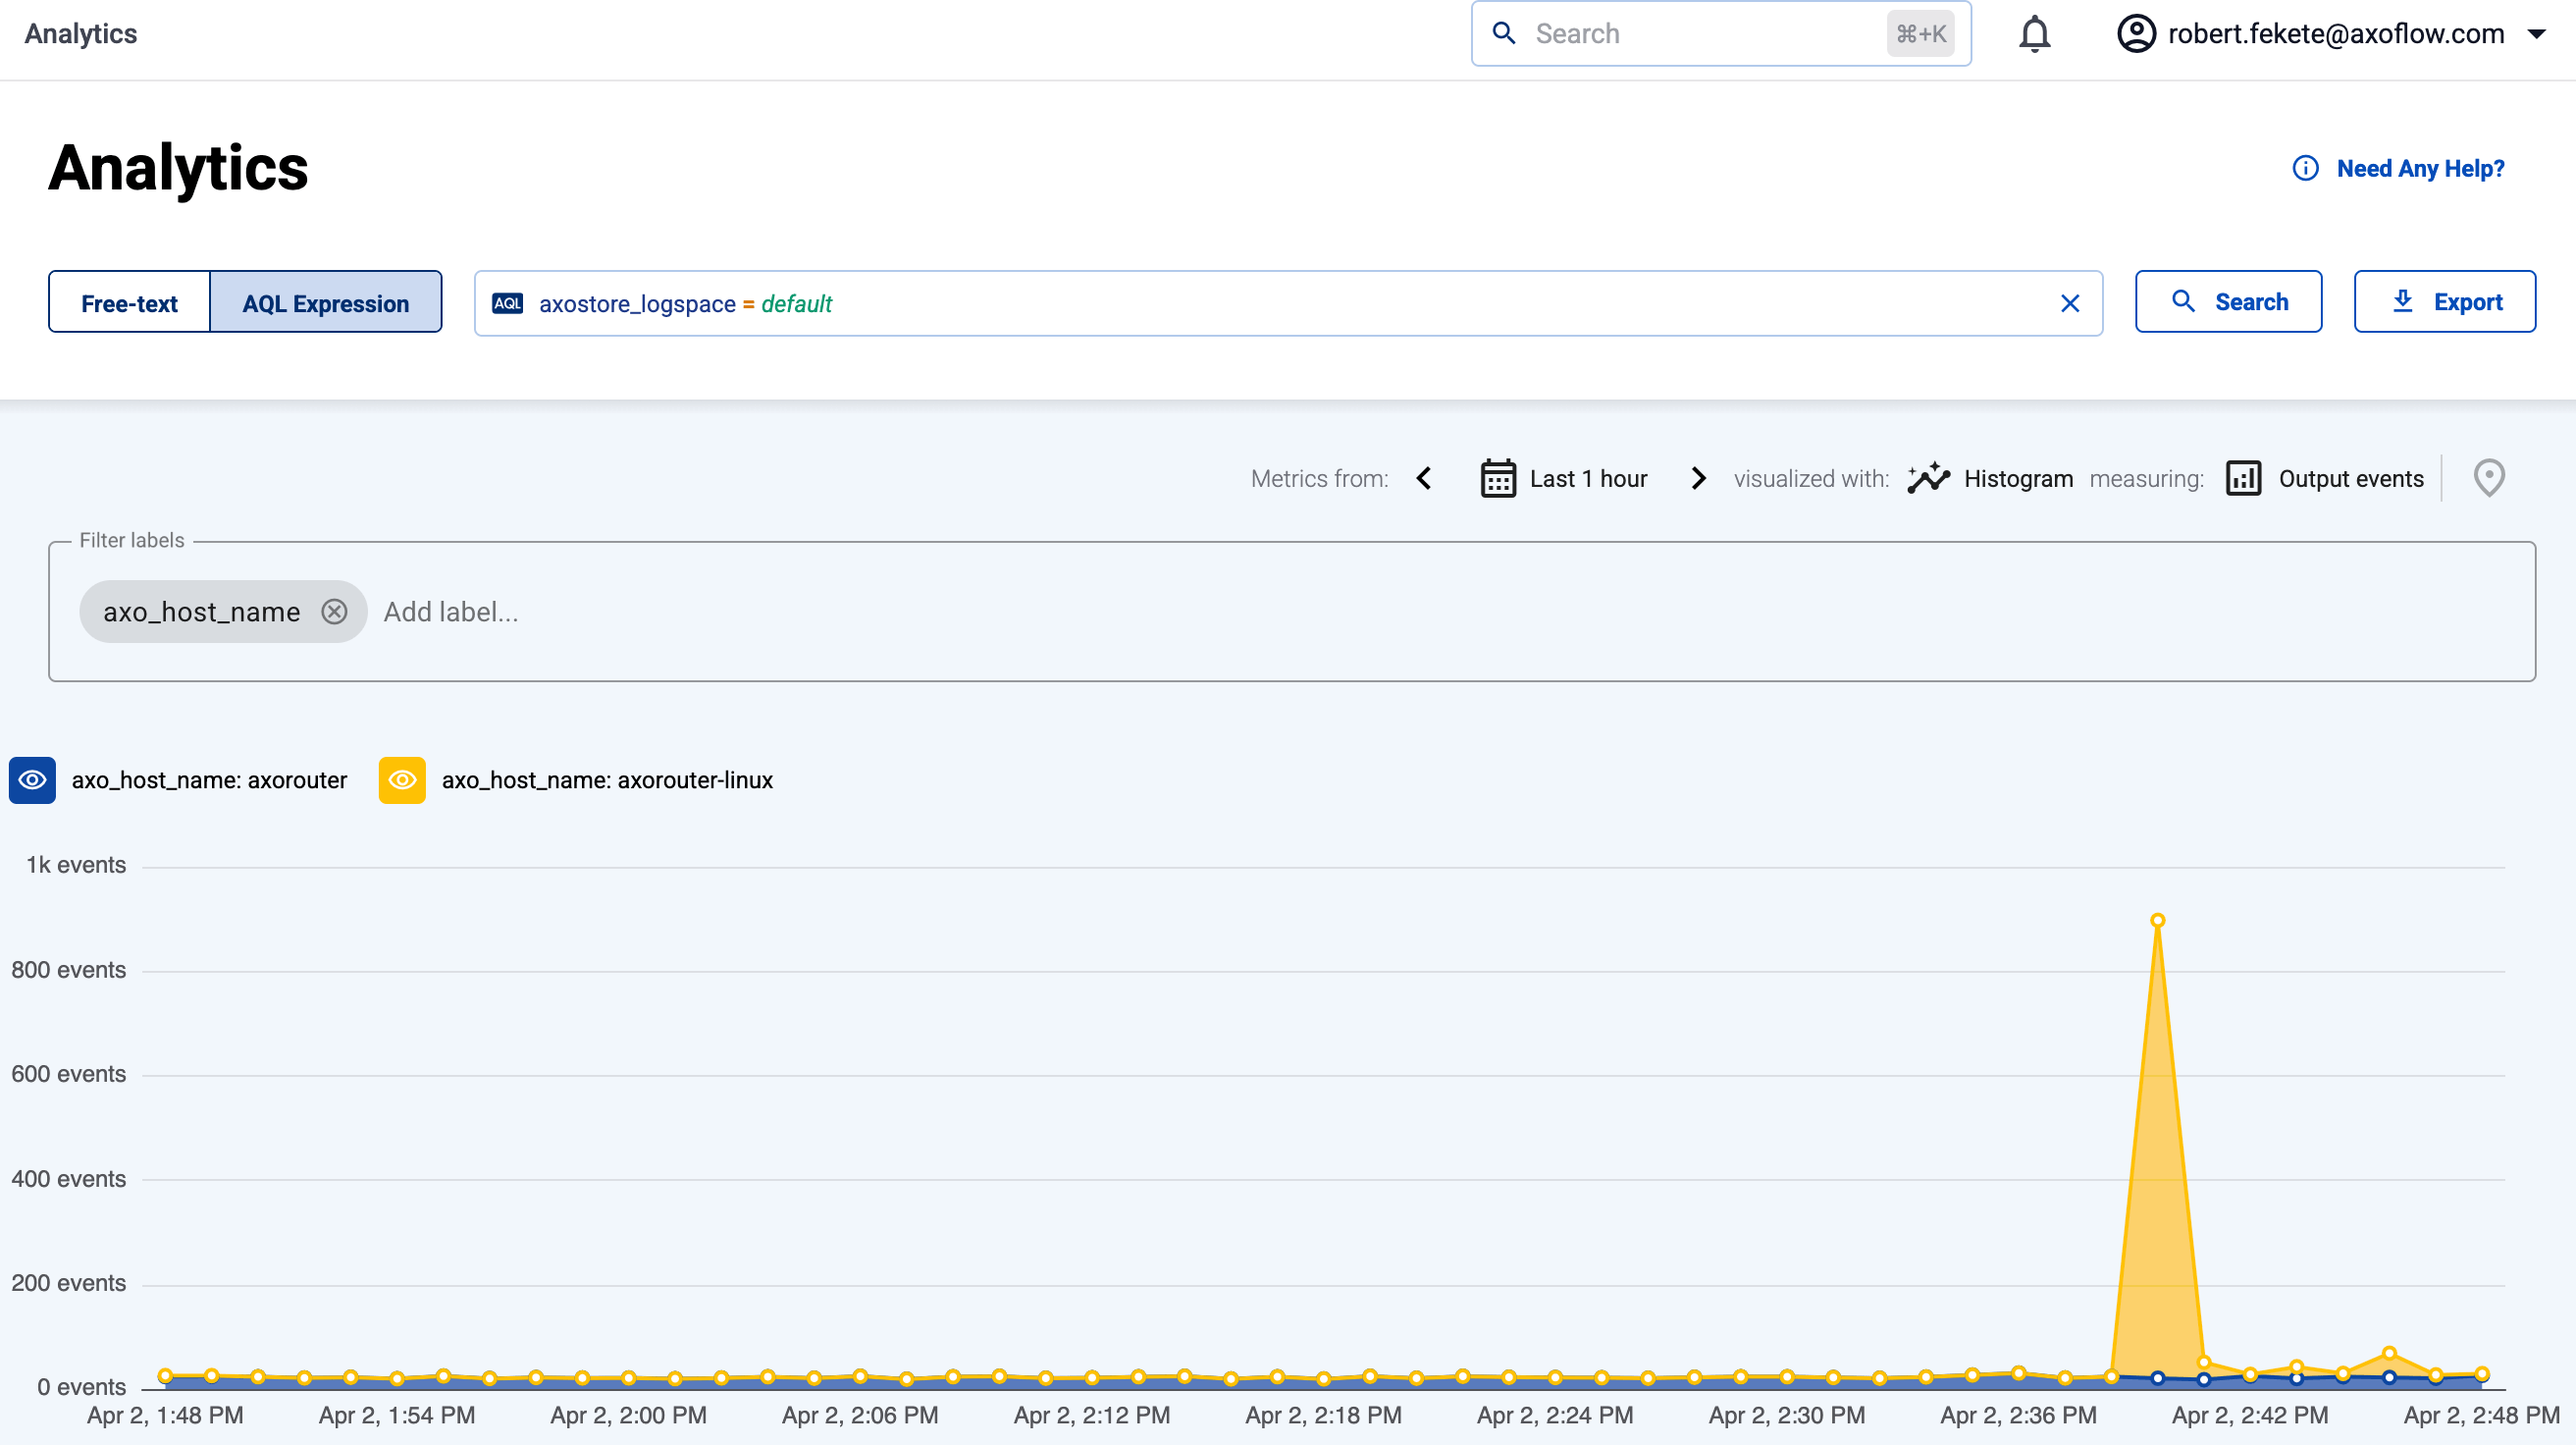Select the AQL Expression mode
This screenshot has width=2576, height=1445.
click(x=325, y=303)
